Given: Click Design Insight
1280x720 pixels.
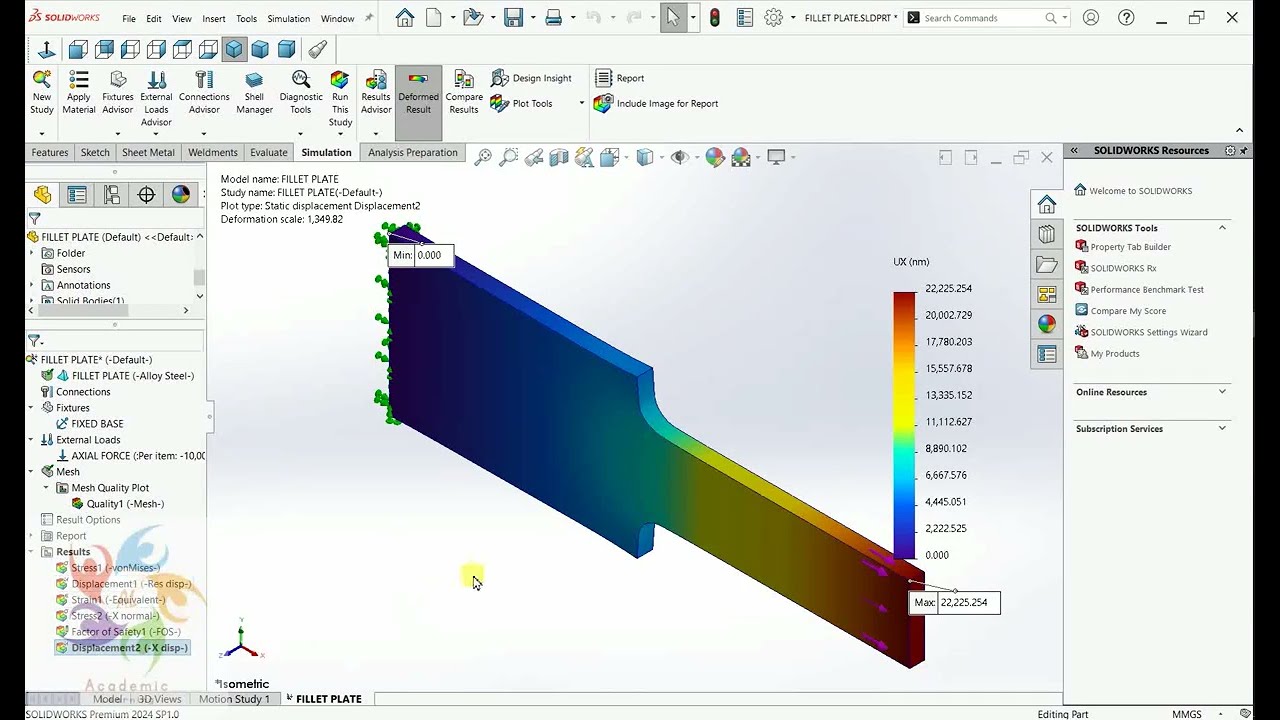Looking at the screenshot, I should coord(531,78).
